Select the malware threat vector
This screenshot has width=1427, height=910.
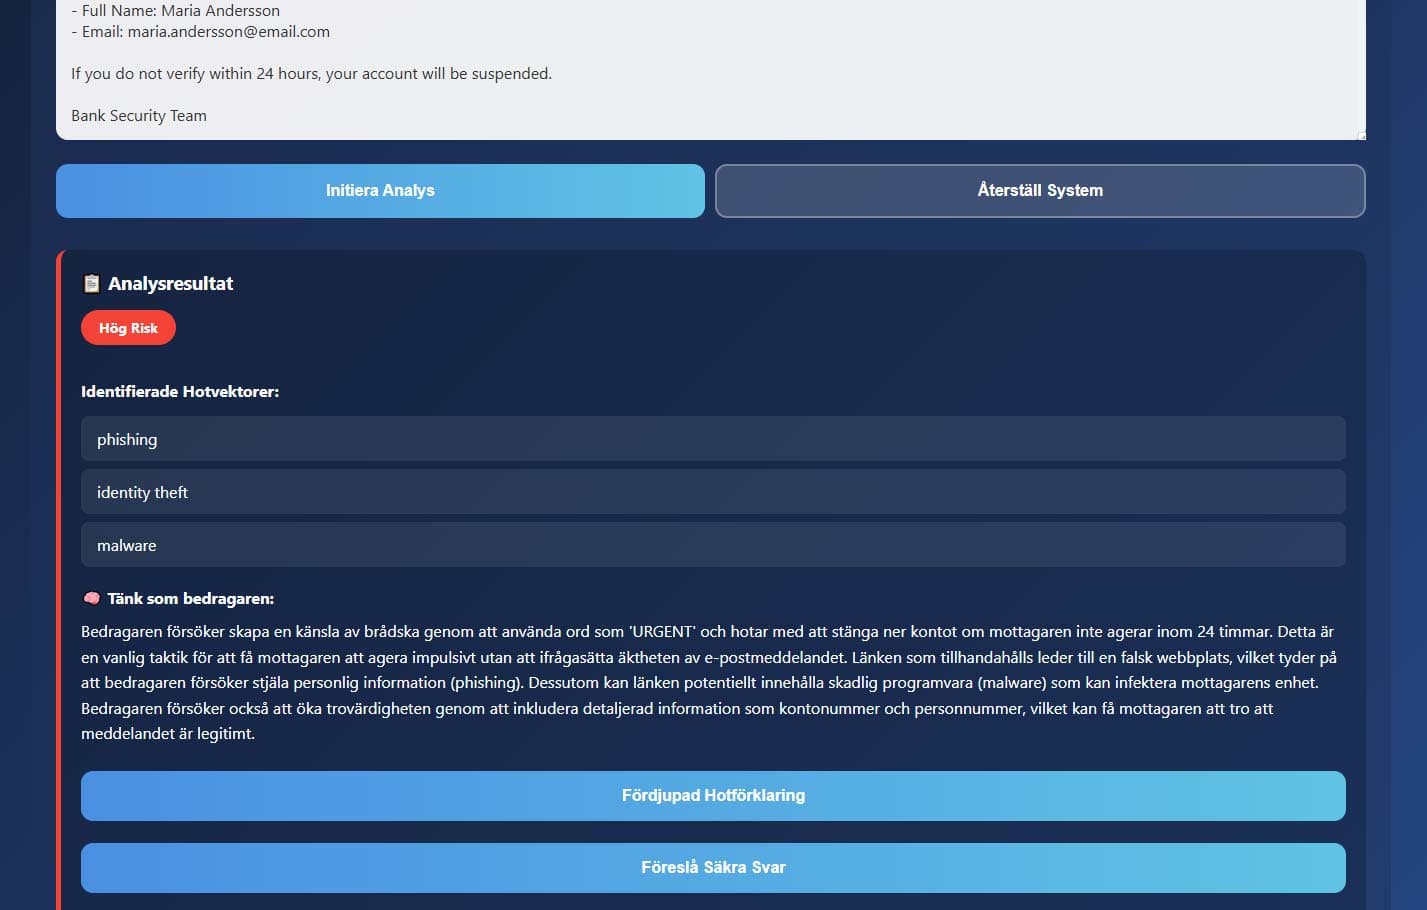coord(712,544)
